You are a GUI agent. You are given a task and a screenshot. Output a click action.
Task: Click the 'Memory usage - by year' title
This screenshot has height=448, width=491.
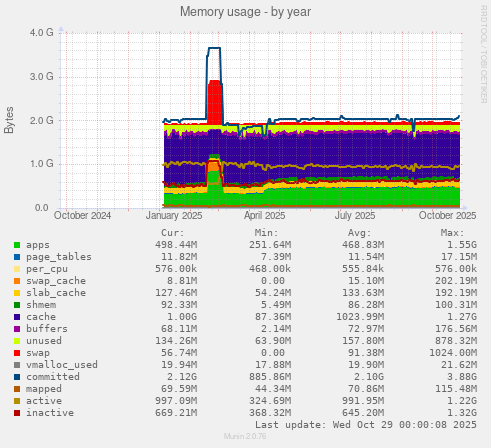click(245, 12)
